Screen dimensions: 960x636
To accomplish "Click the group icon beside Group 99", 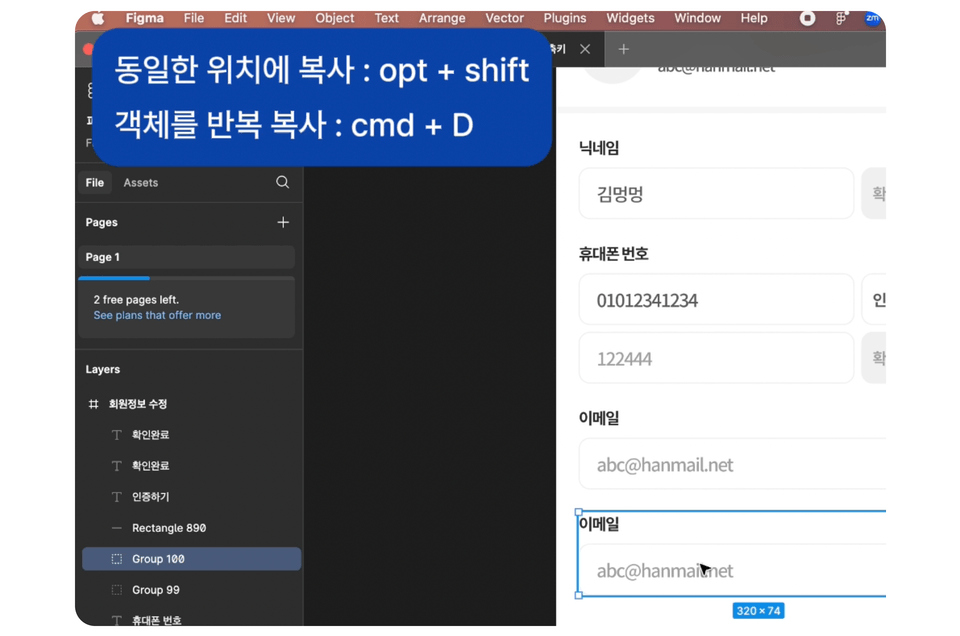I will 116,590.
